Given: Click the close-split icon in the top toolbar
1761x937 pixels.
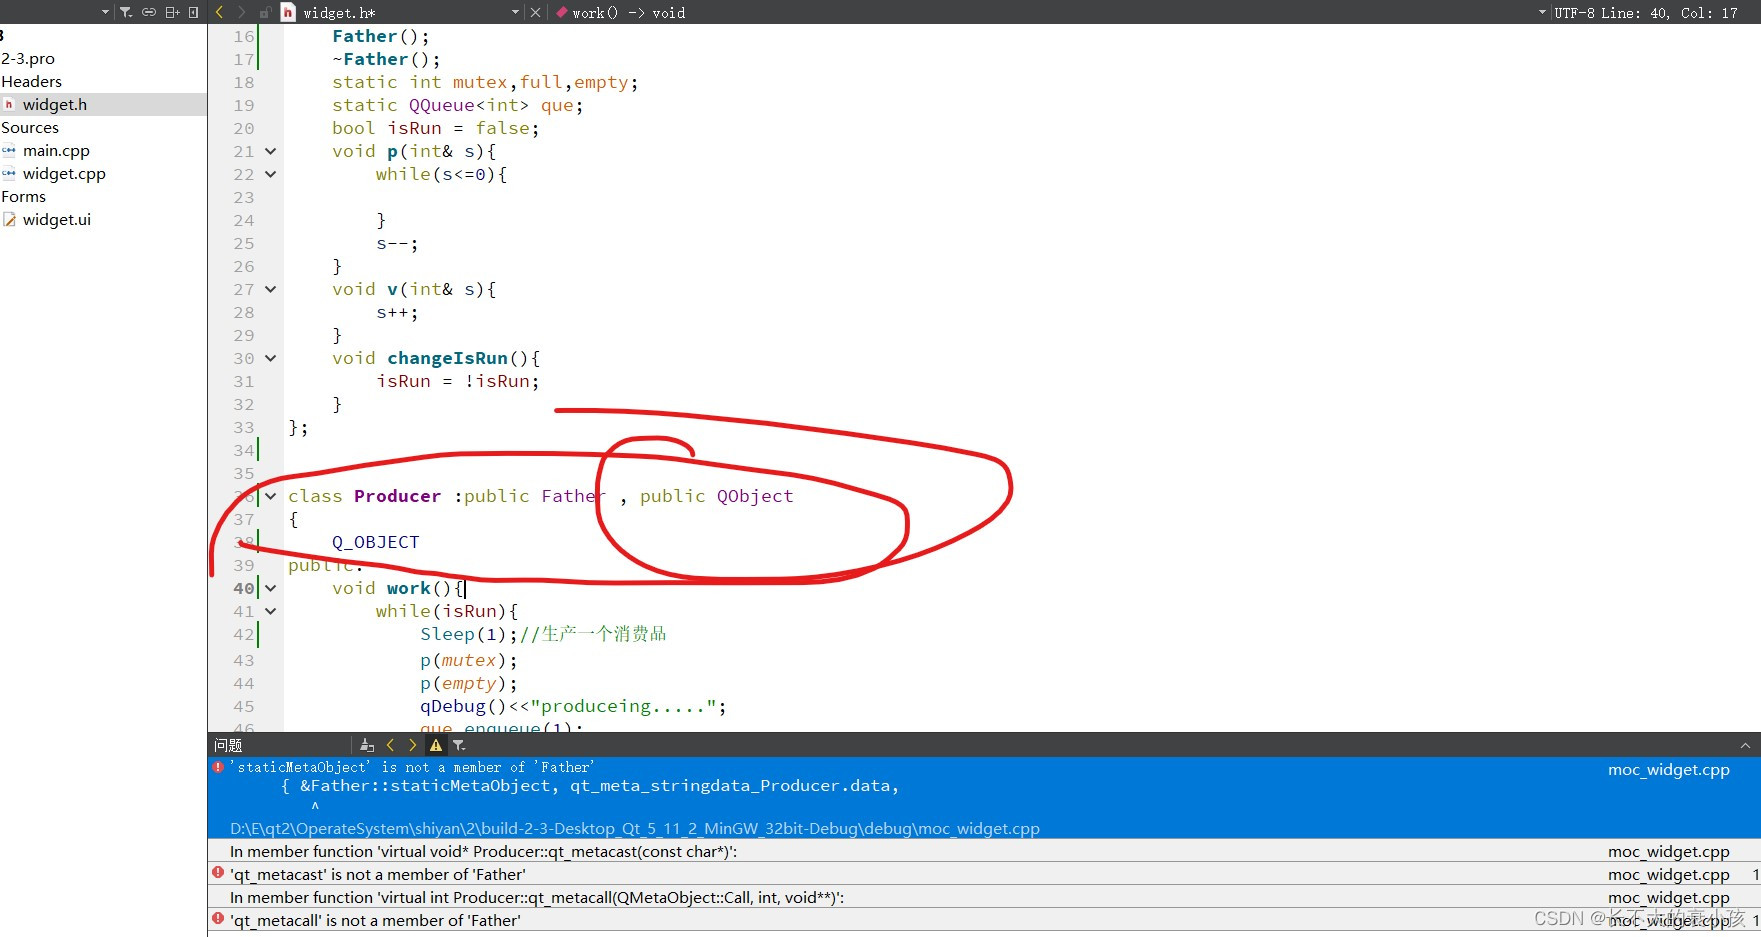Looking at the screenshot, I should (x=195, y=12).
